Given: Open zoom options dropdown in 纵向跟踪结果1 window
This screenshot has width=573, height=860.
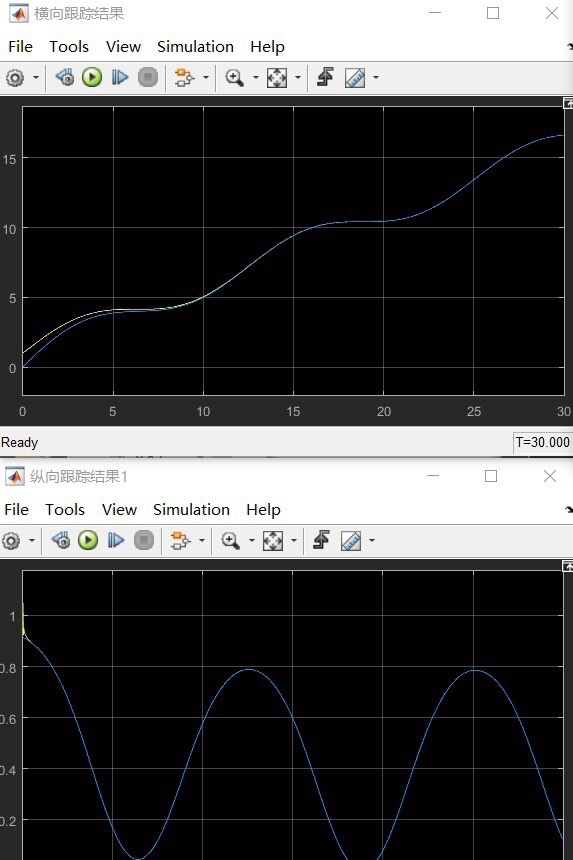Looking at the screenshot, I should (252, 540).
